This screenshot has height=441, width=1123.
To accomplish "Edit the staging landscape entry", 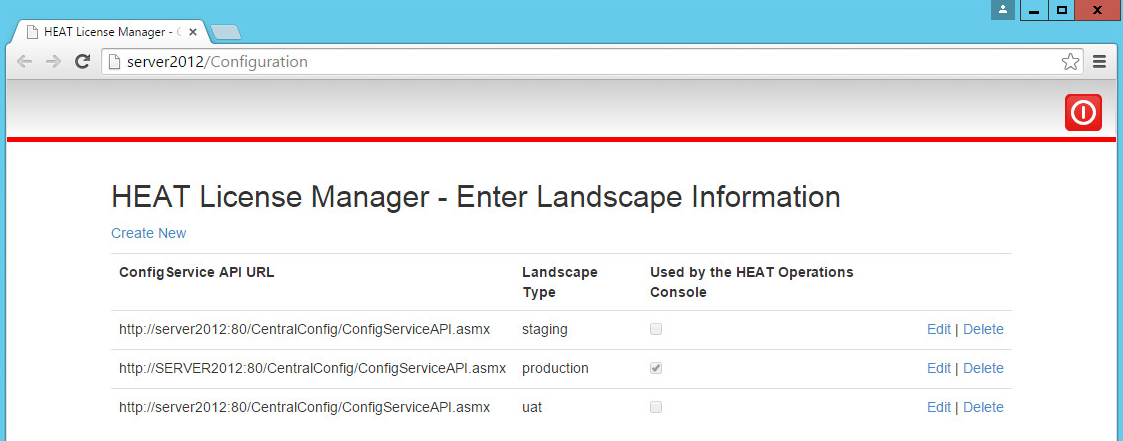I will click(938, 329).
